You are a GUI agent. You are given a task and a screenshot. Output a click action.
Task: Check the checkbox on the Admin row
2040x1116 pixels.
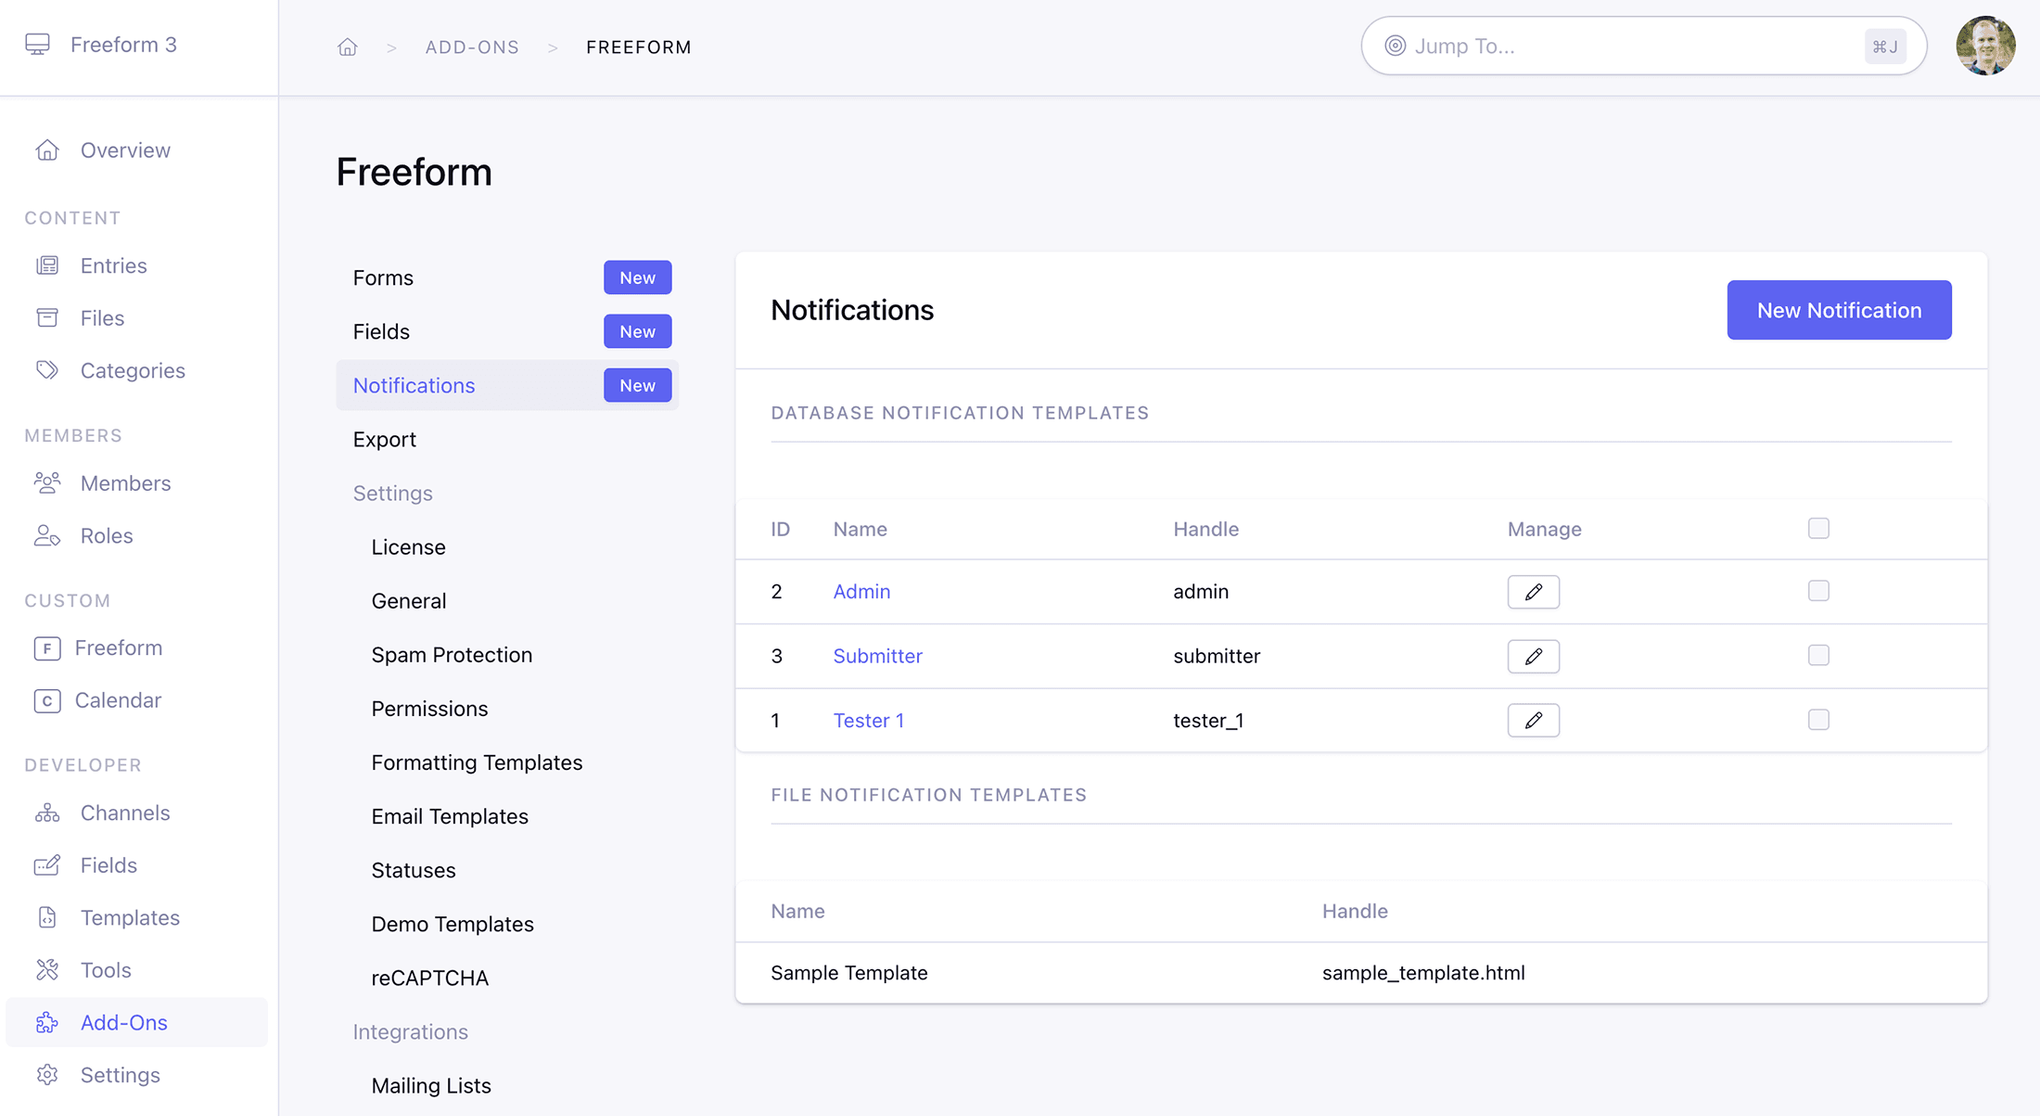pos(1818,591)
